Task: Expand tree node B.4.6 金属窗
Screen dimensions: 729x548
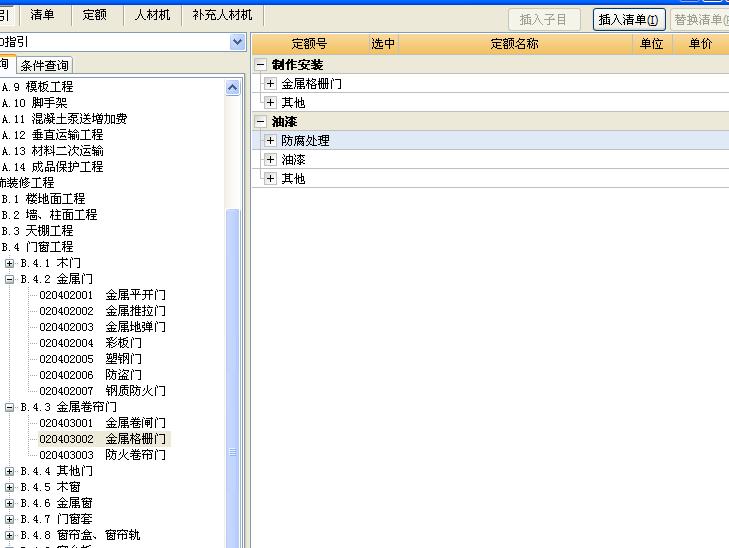Action: (9, 503)
